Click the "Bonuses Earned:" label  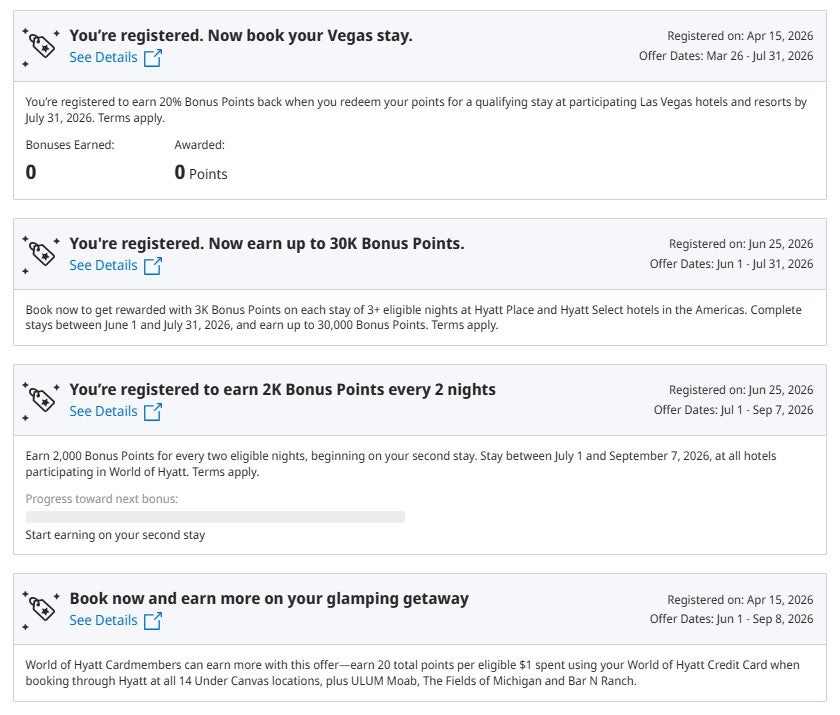coord(70,145)
